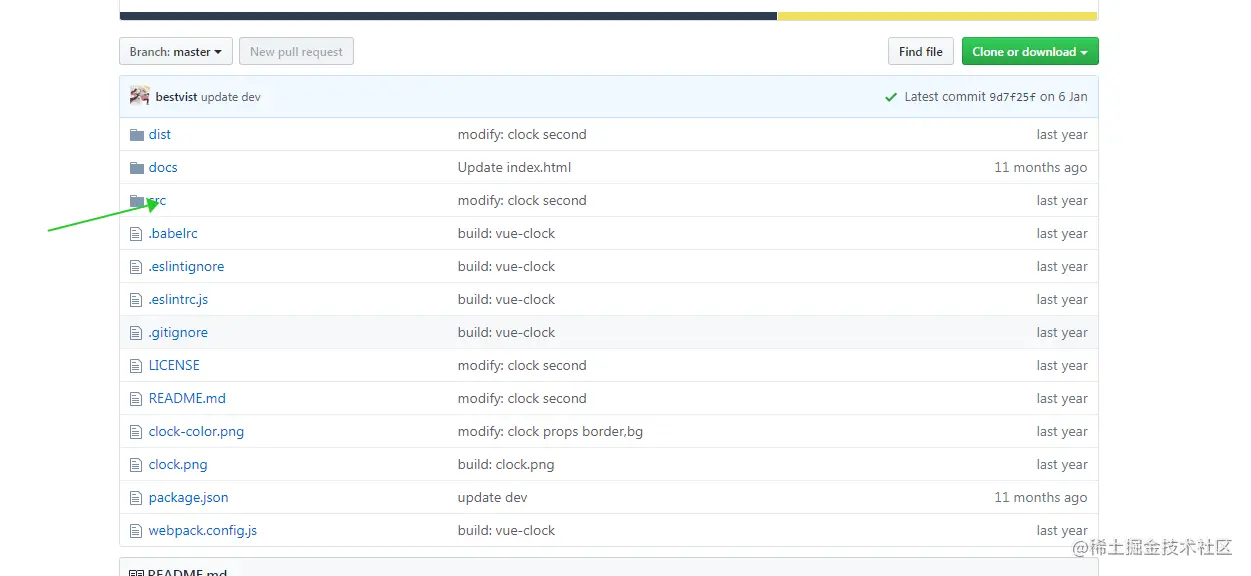
Task: Click the .eslintrc.js file icon
Action: [137, 300]
